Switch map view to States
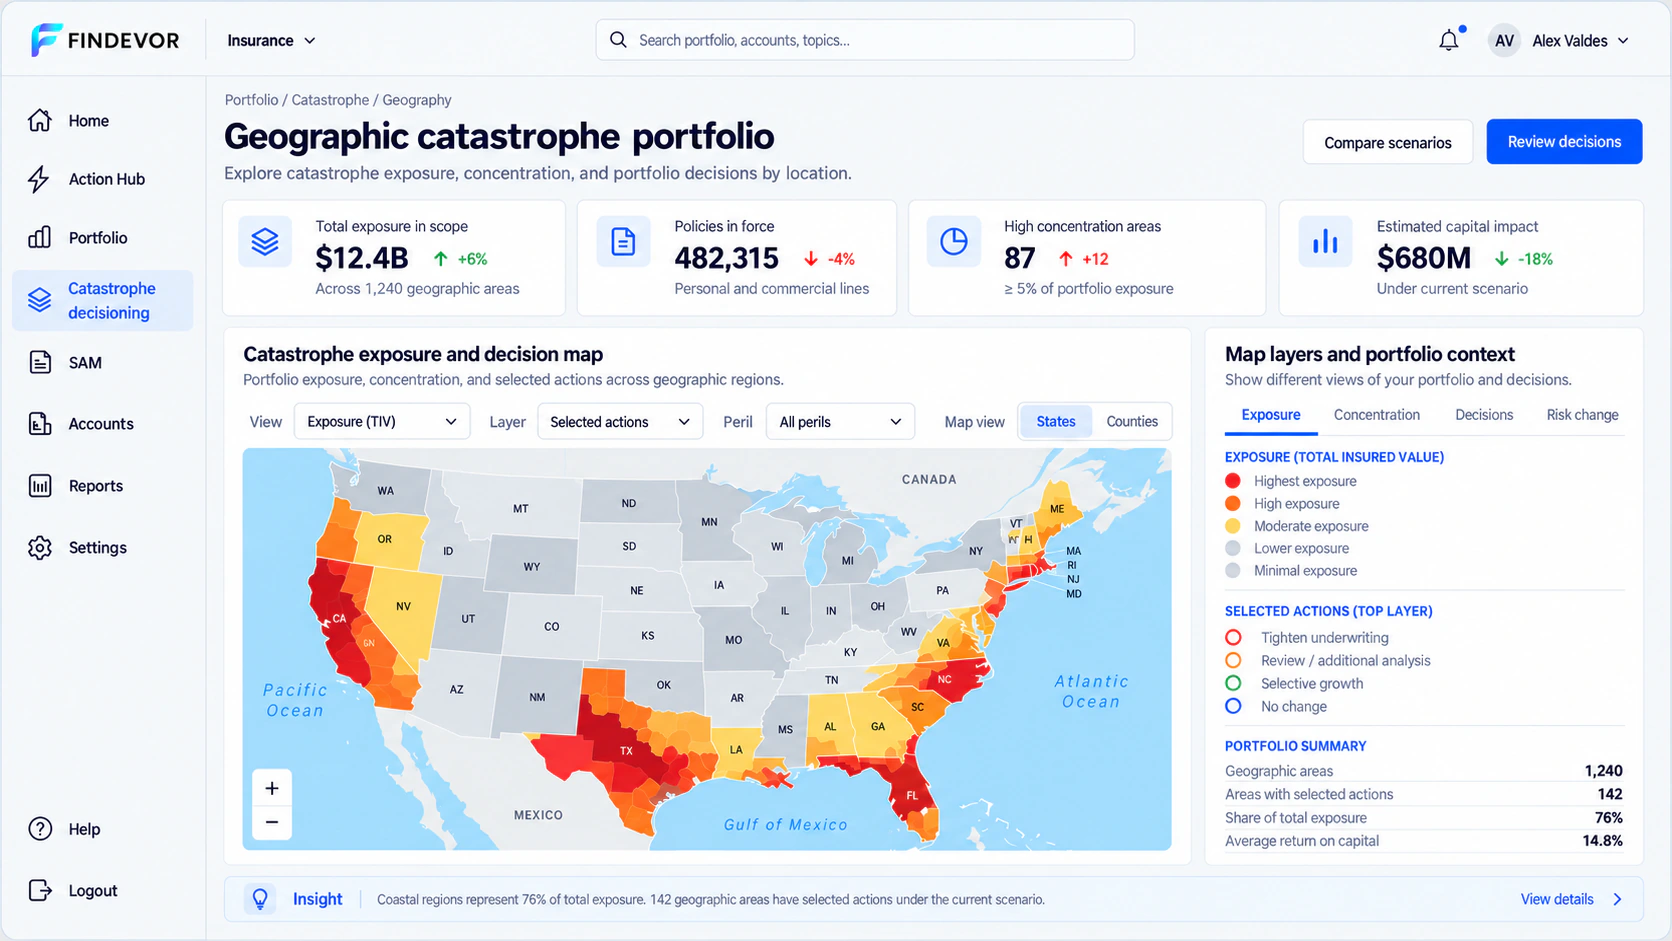 (1056, 422)
